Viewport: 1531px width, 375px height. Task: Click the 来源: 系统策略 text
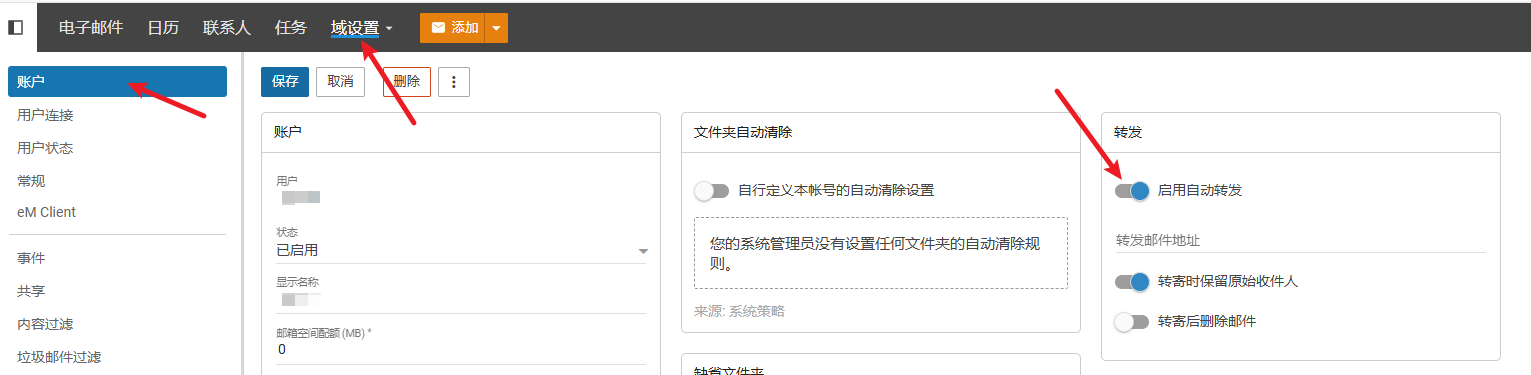point(739,311)
